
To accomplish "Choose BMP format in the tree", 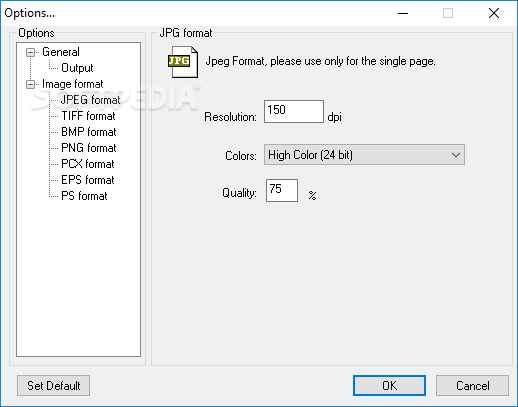I will point(89,132).
